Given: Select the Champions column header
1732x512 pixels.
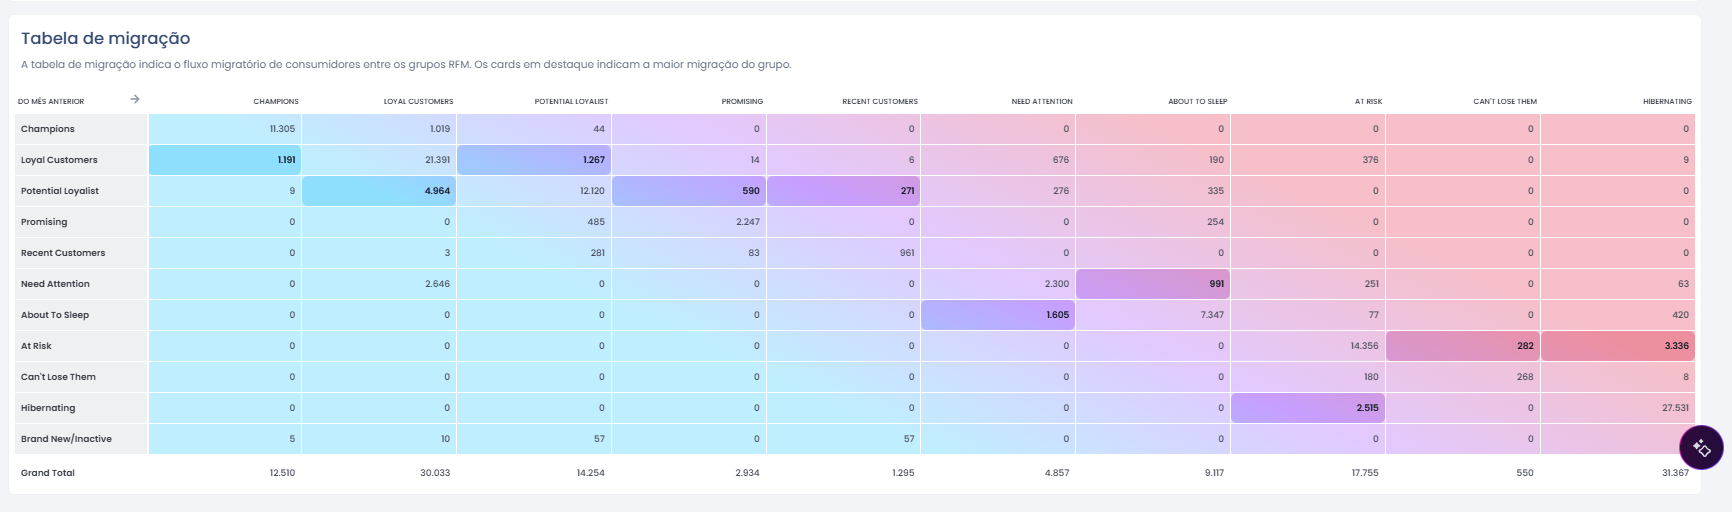Looking at the screenshot, I should 276,101.
